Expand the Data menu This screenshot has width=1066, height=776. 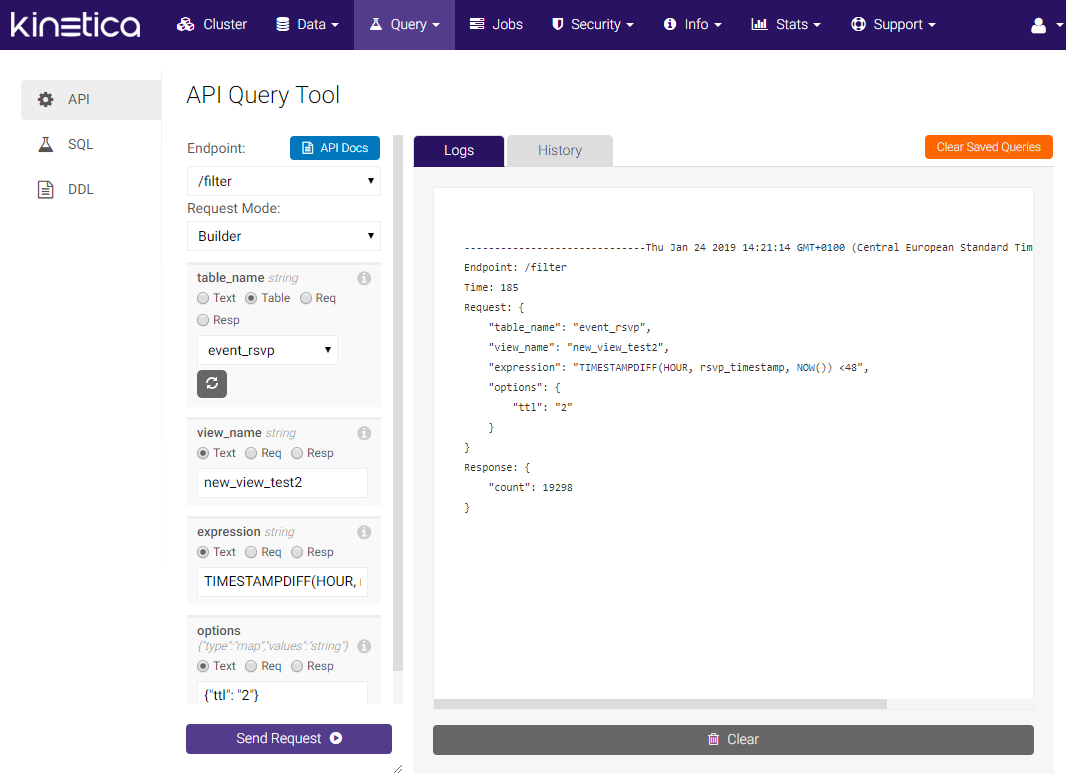[x=307, y=24]
